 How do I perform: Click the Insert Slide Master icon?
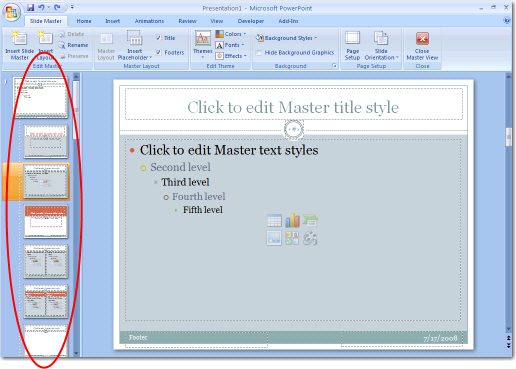click(19, 46)
